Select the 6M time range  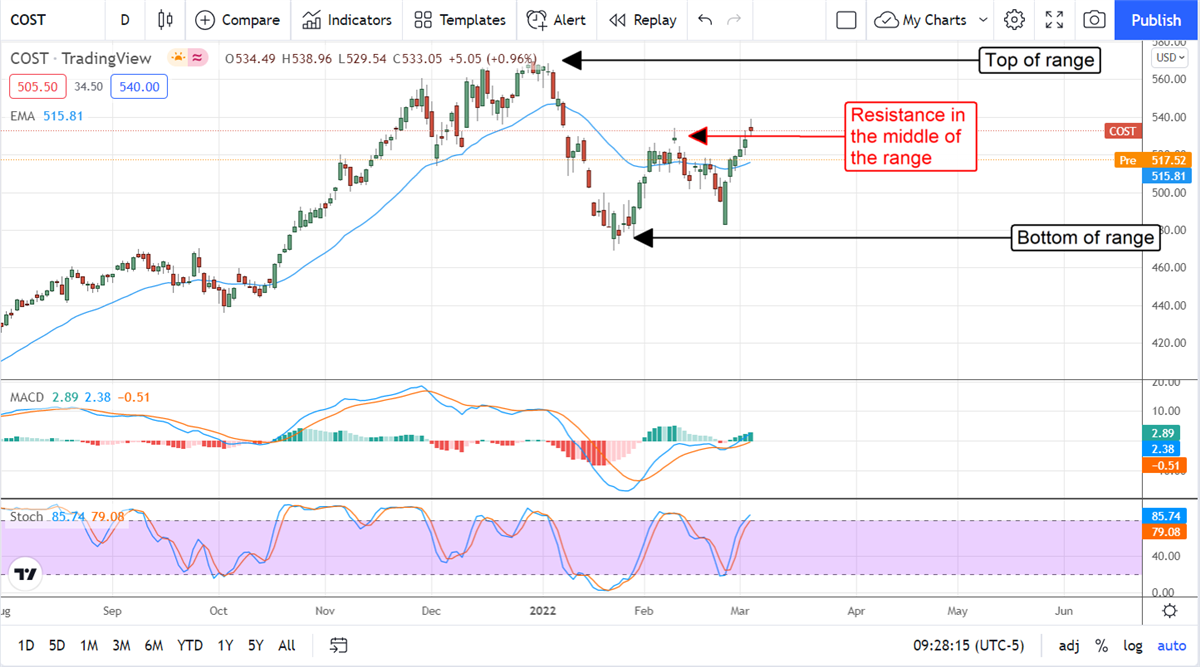154,645
